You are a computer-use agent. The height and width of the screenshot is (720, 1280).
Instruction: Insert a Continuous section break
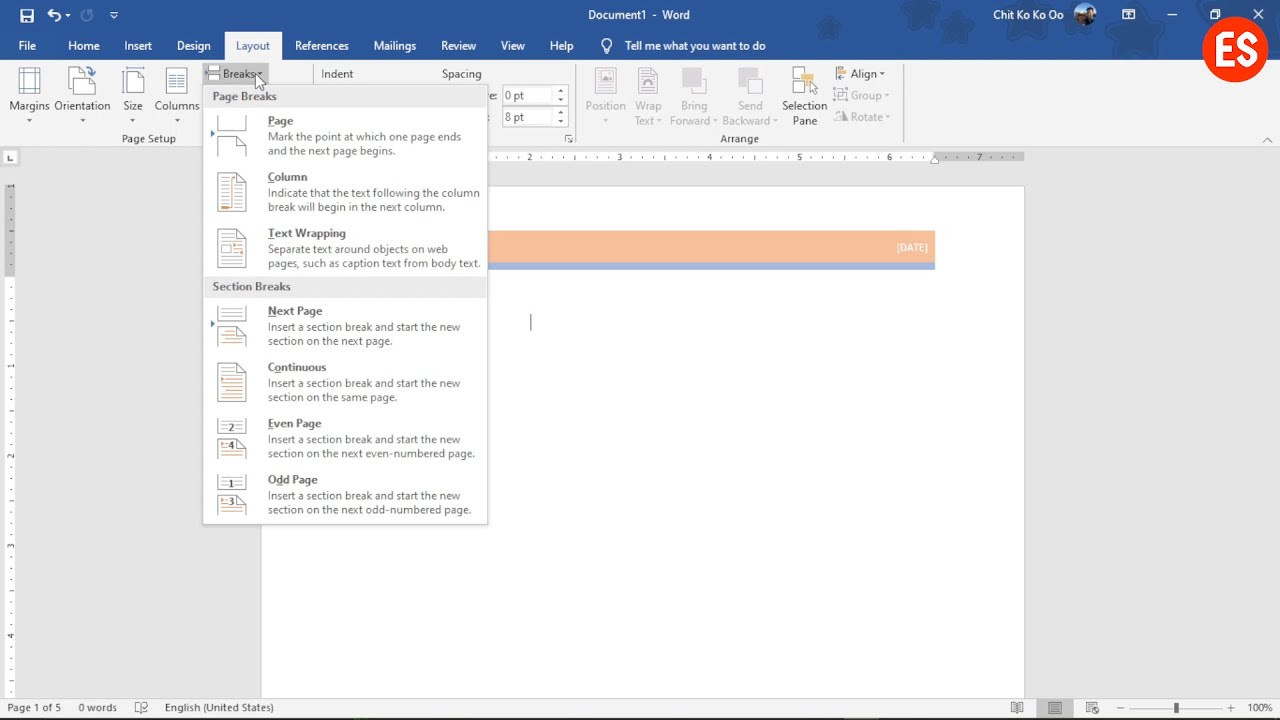(x=345, y=382)
